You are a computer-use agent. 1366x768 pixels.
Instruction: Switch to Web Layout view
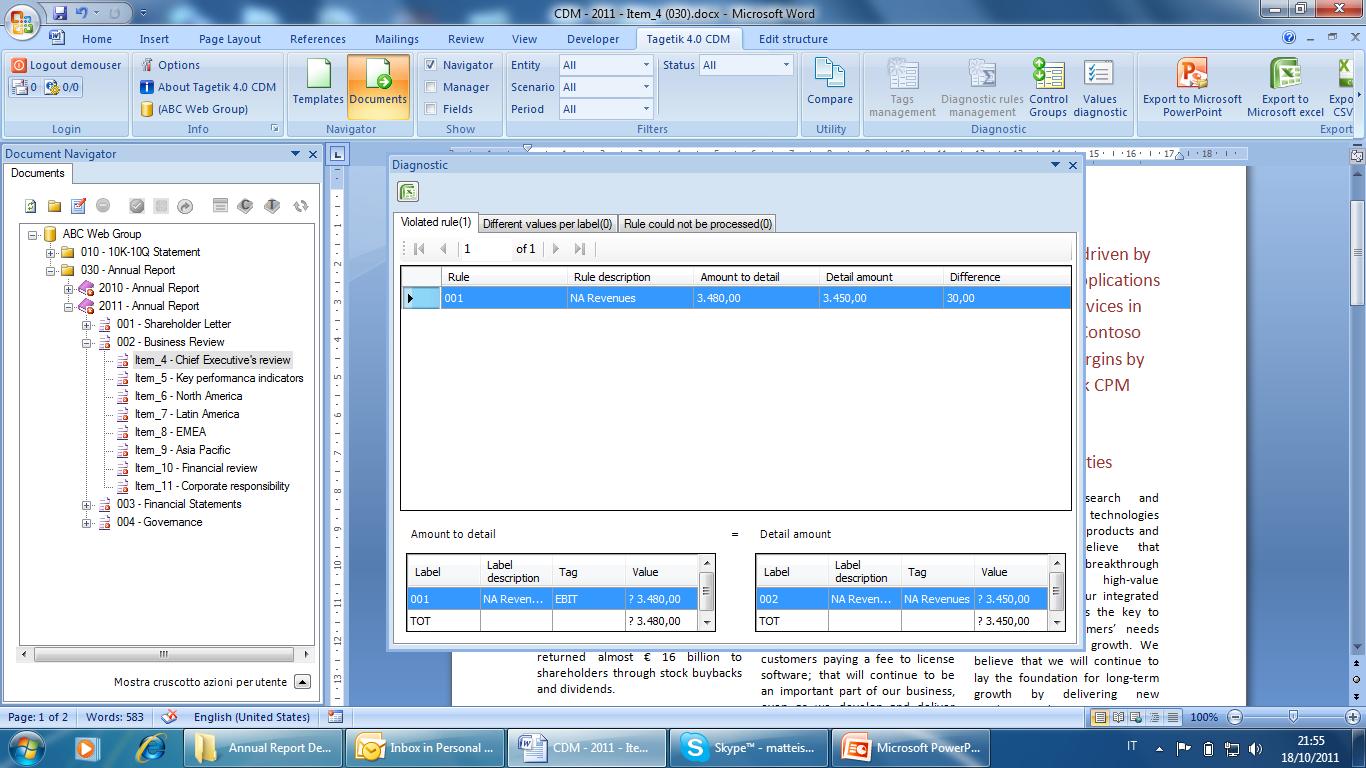pos(1136,717)
